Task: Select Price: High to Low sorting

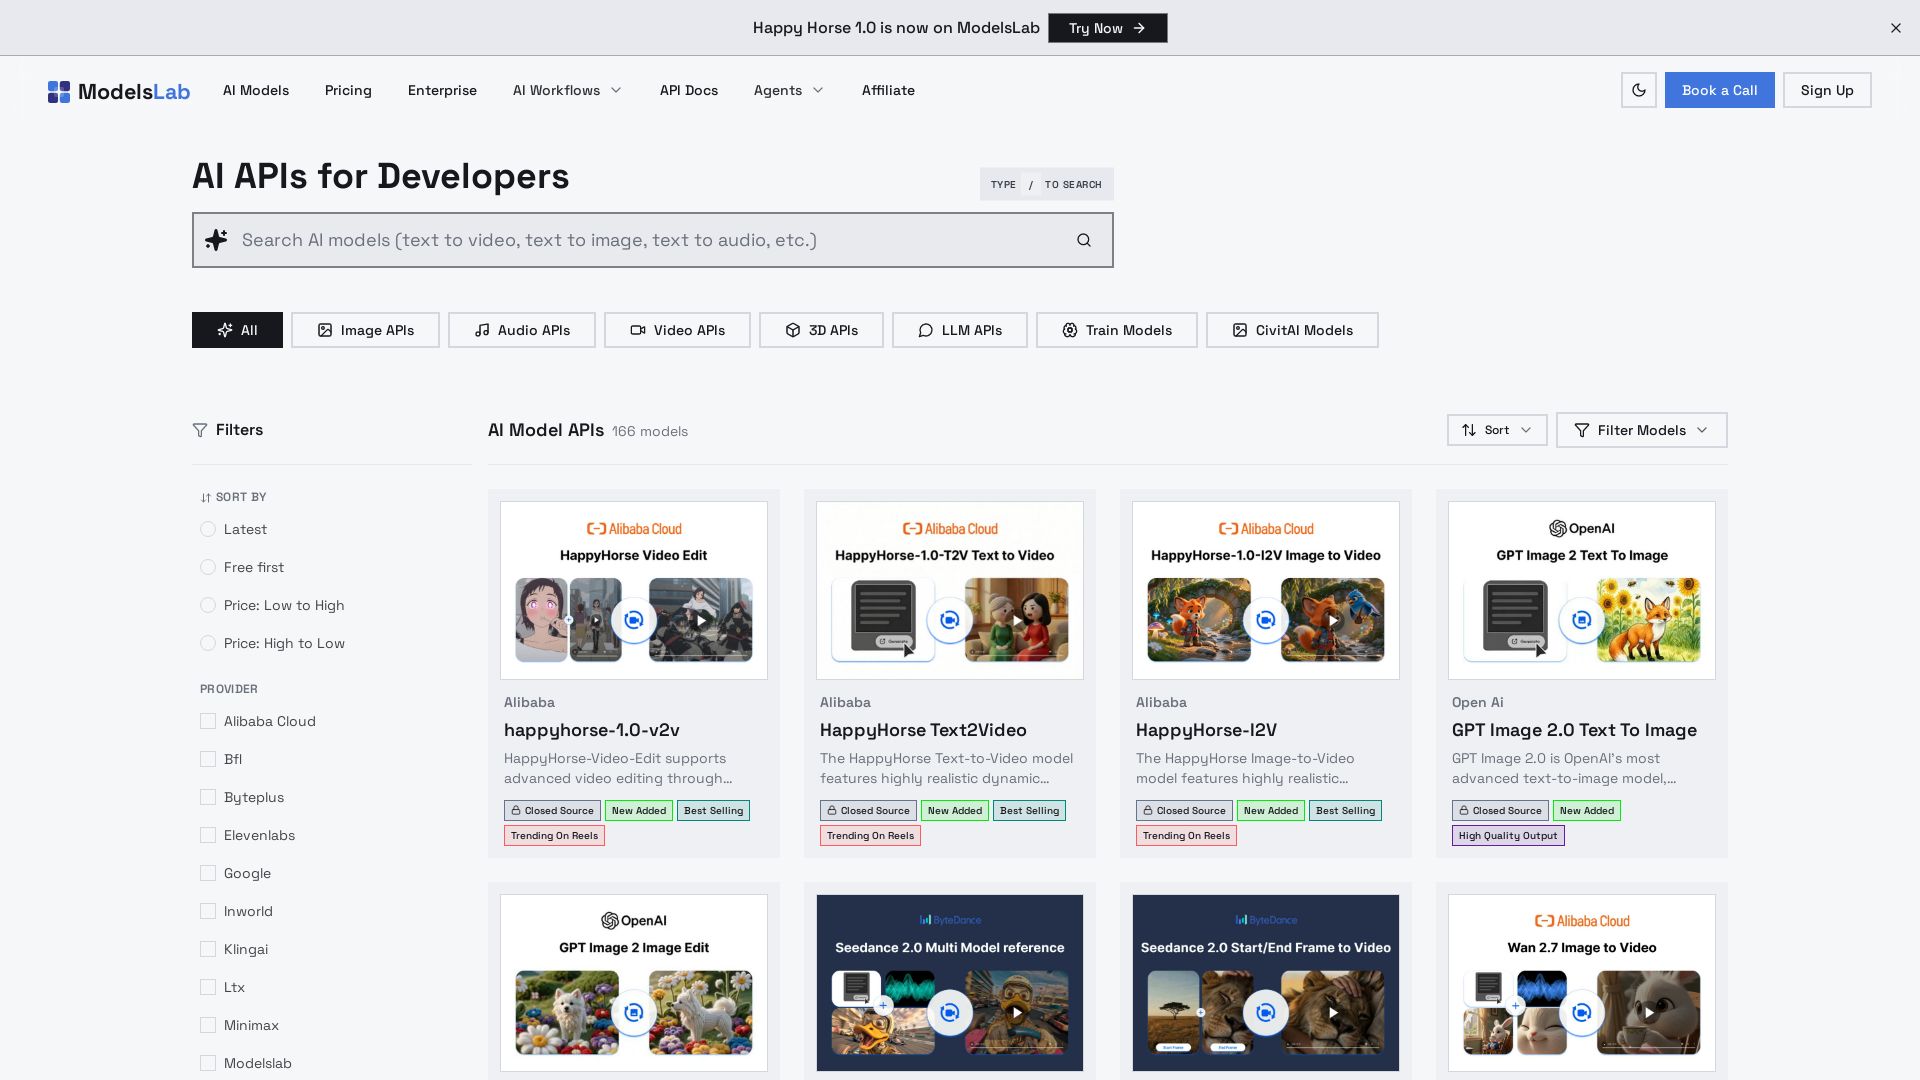Action: 208,643
